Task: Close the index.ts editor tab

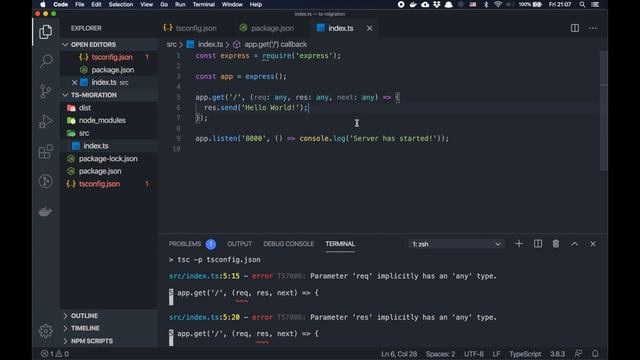Action: coord(369,28)
